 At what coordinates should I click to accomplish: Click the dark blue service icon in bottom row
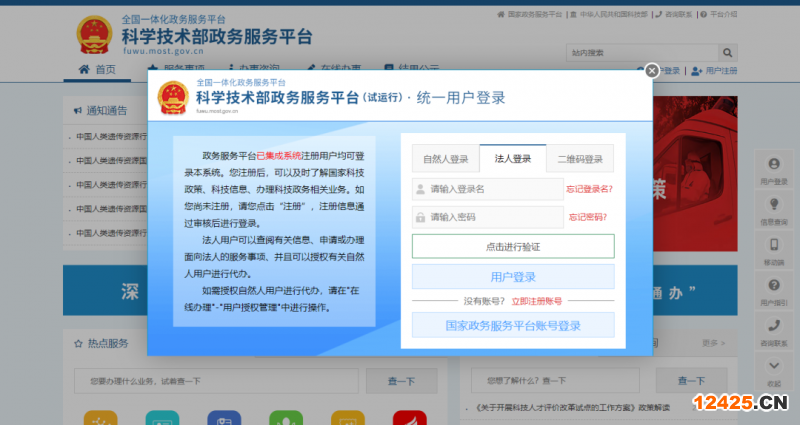pyautogui.click(x=224, y=418)
